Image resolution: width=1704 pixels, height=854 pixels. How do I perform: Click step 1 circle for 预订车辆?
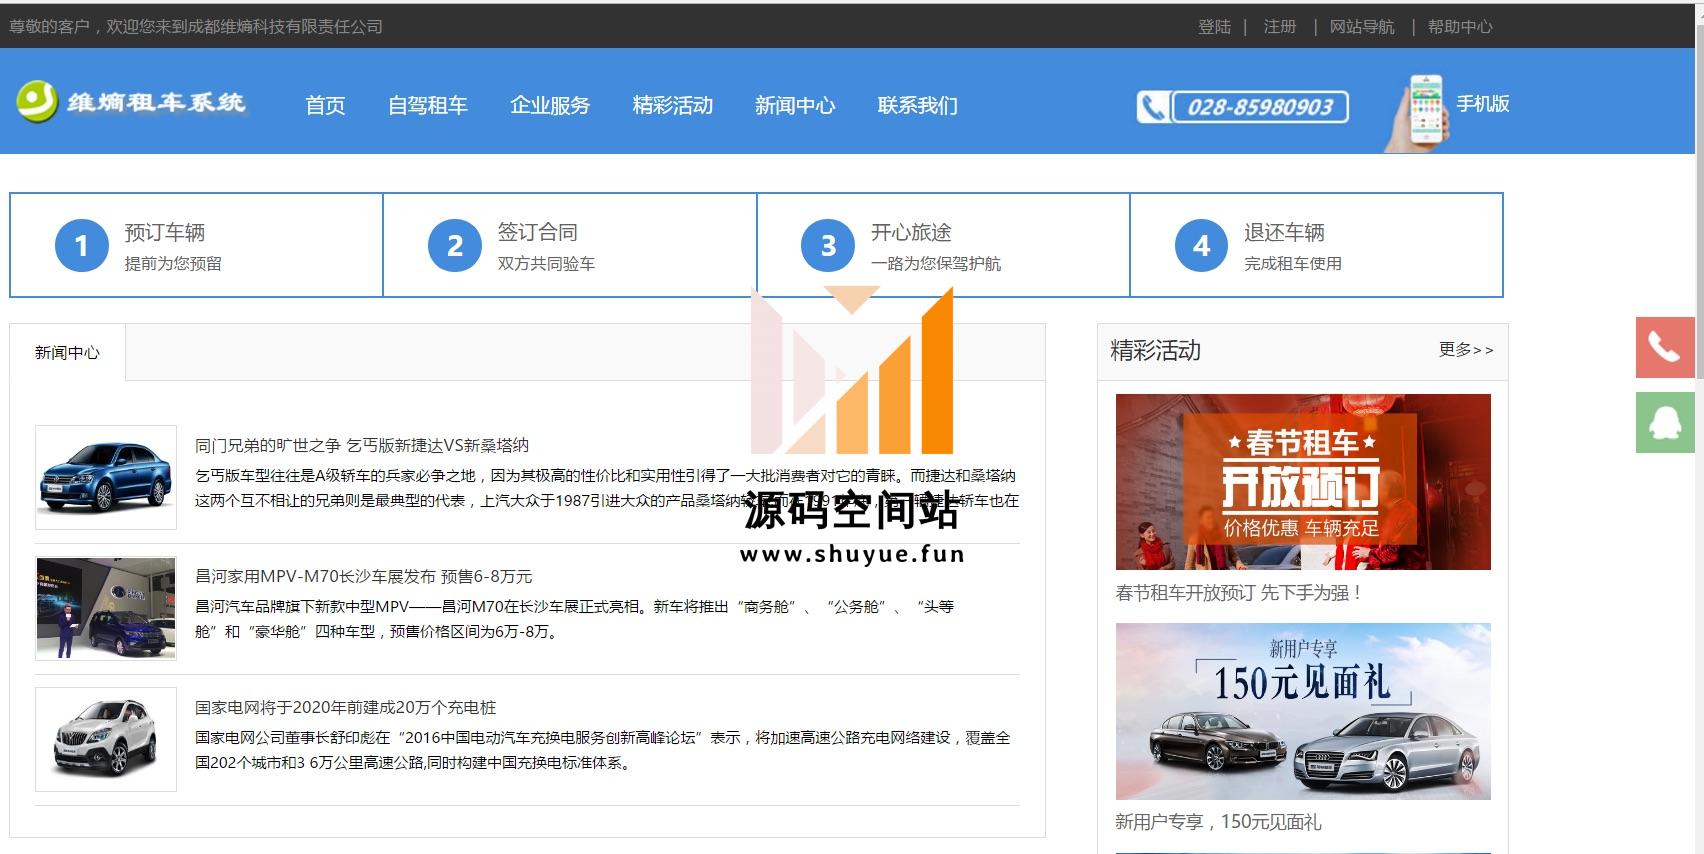(82, 245)
